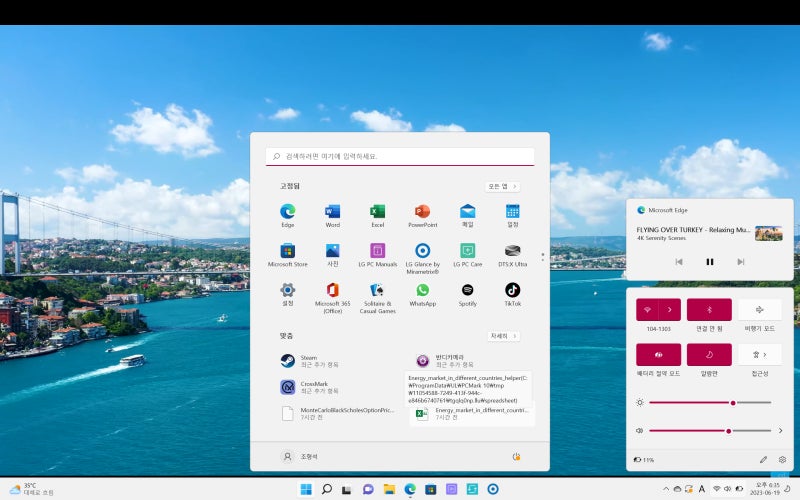Launch Word from the pinned apps
The image size is (800, 500).
333,215
